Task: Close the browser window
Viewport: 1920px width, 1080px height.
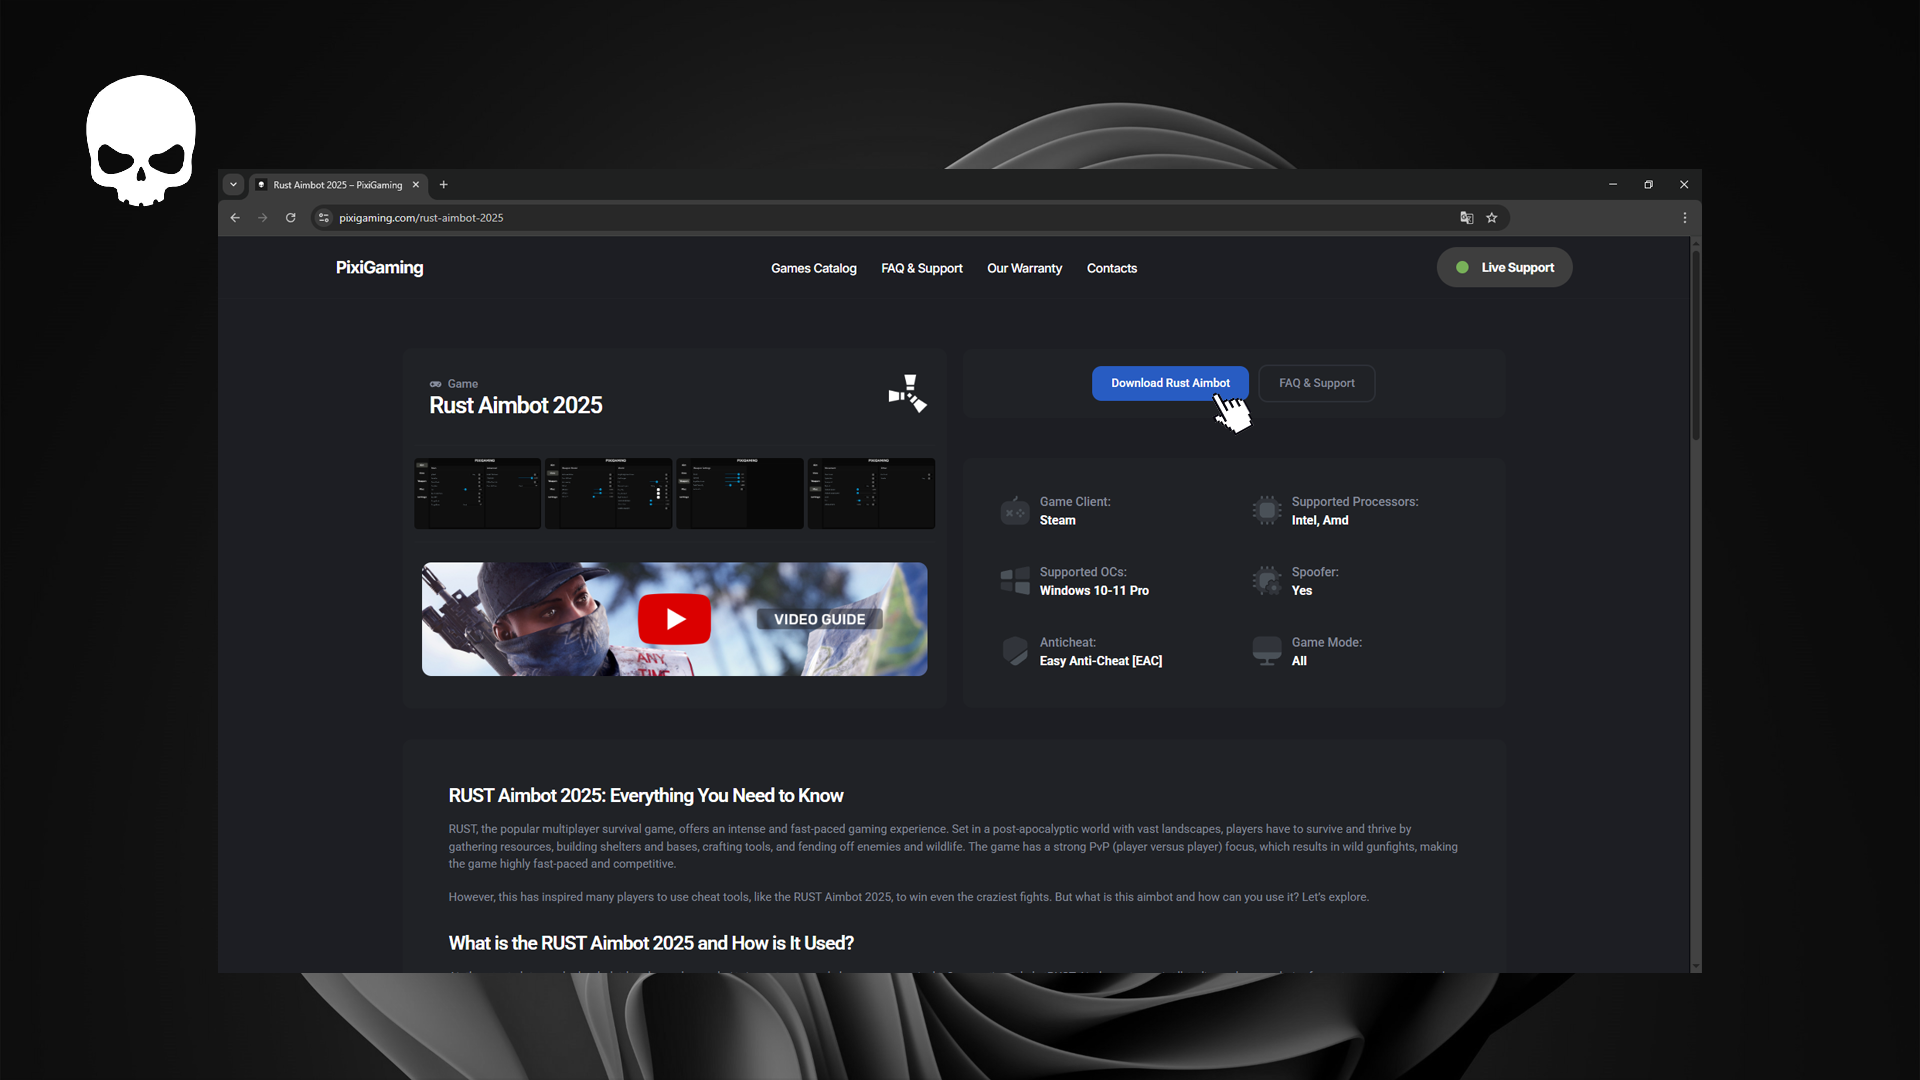Action: (x=1684, y=185)
